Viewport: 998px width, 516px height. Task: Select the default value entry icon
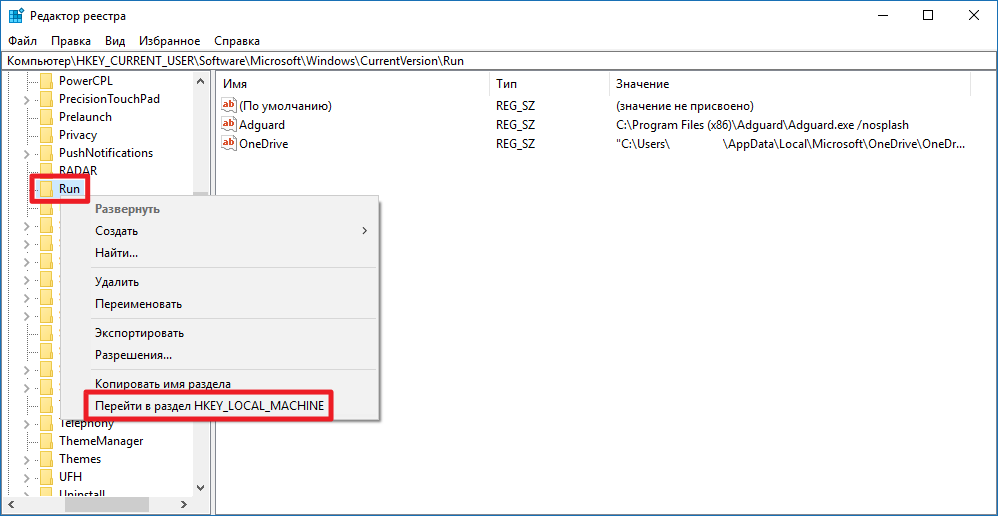(228, 106)
